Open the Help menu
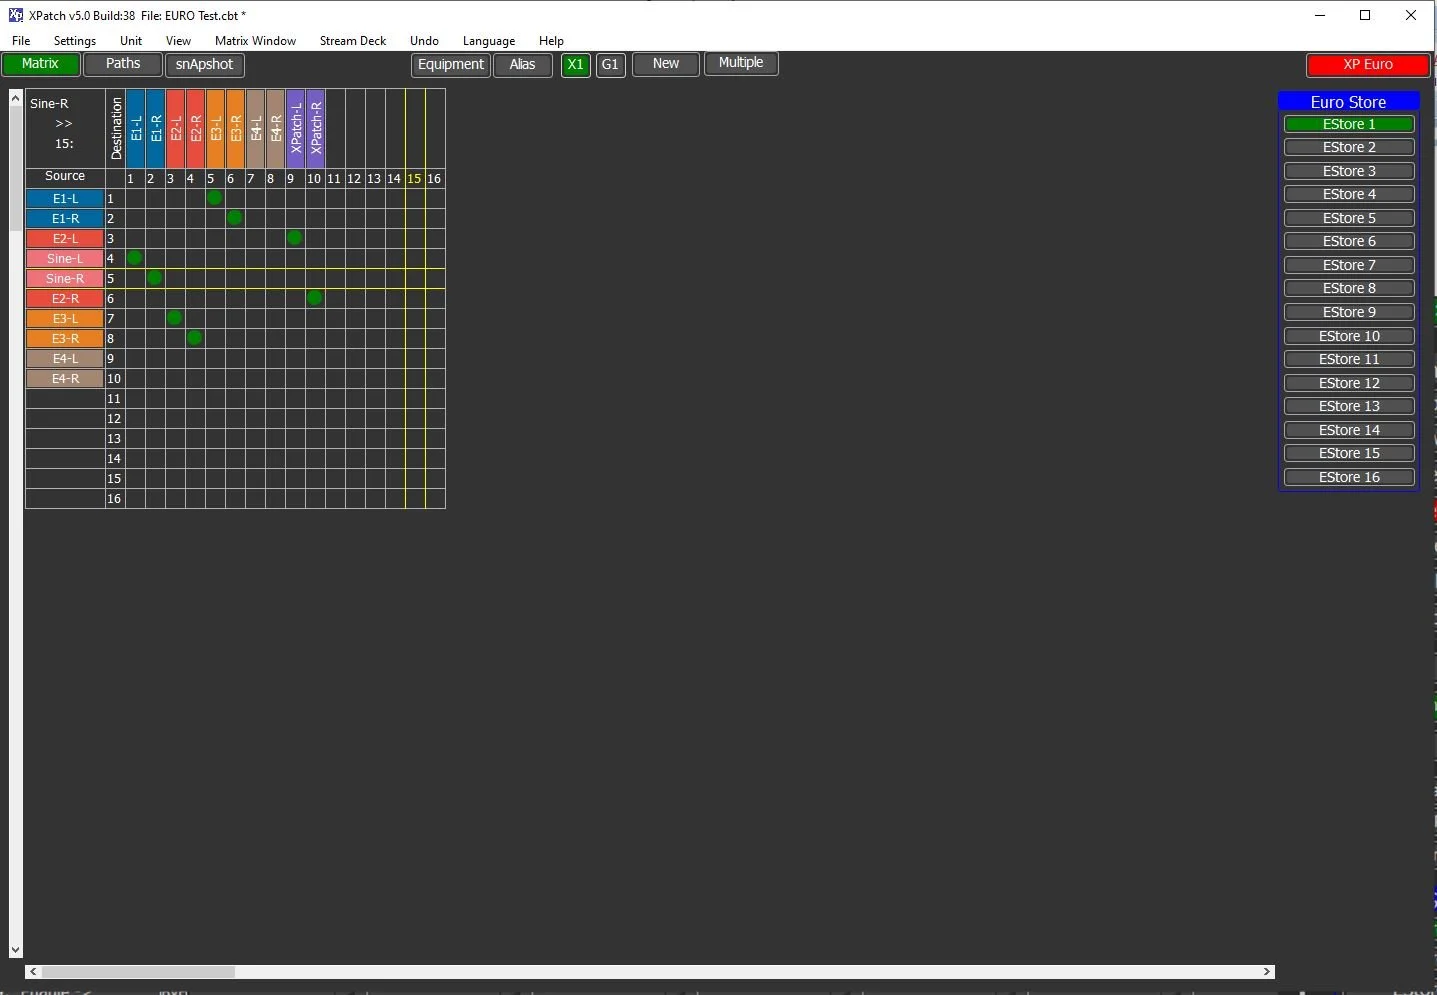This screenshot has height=995, width=1437. [x=551, y=41]
